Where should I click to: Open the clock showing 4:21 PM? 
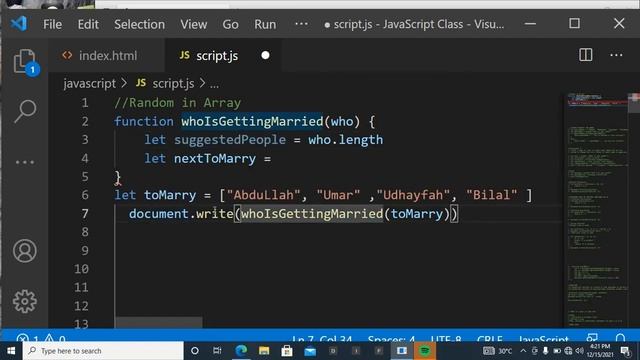pos(600,351)
